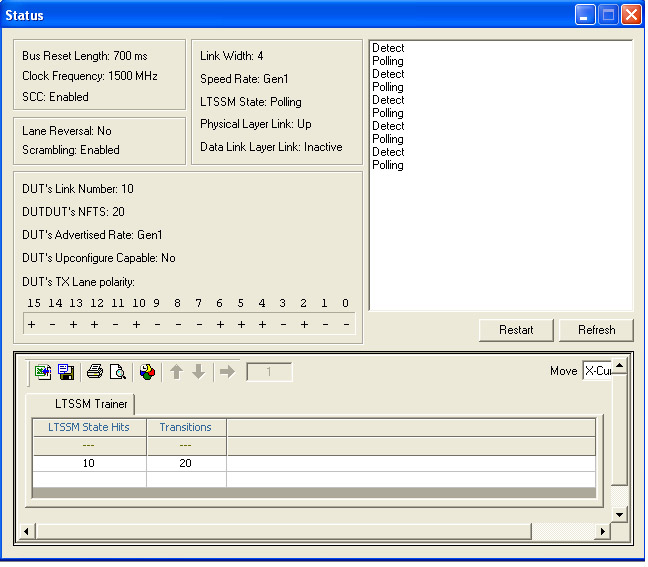Click the vertical scrollbar thumb
Viewport: 648px width, 567px height.
619,431
